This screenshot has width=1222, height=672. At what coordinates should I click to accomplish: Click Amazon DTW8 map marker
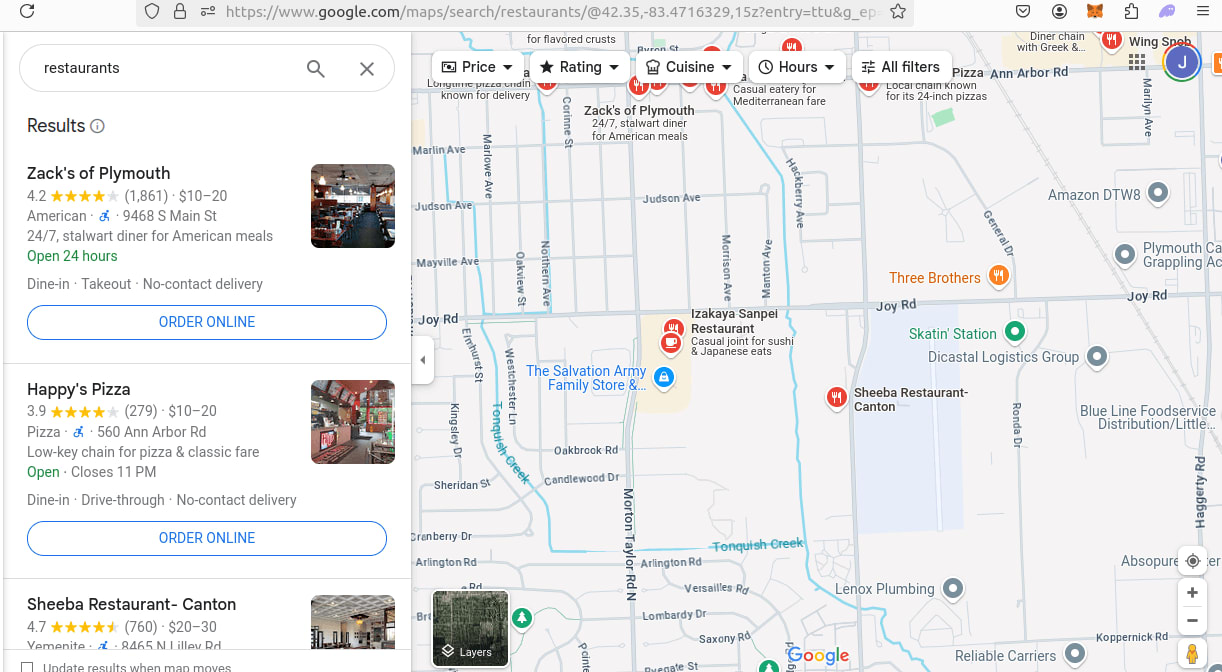tap(1158, 193)
